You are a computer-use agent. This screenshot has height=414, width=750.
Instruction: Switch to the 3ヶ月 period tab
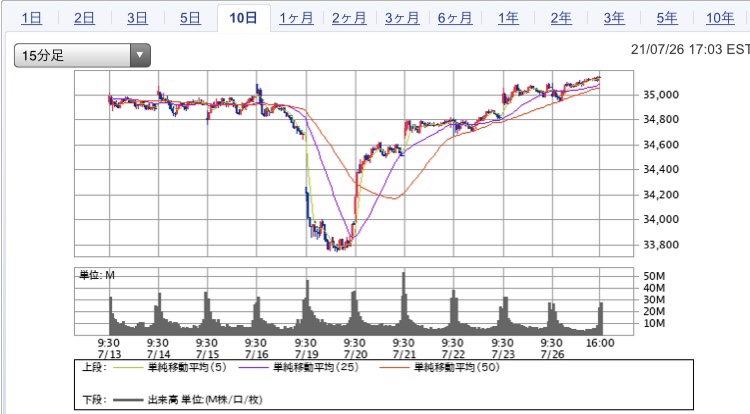pos(402,18)
